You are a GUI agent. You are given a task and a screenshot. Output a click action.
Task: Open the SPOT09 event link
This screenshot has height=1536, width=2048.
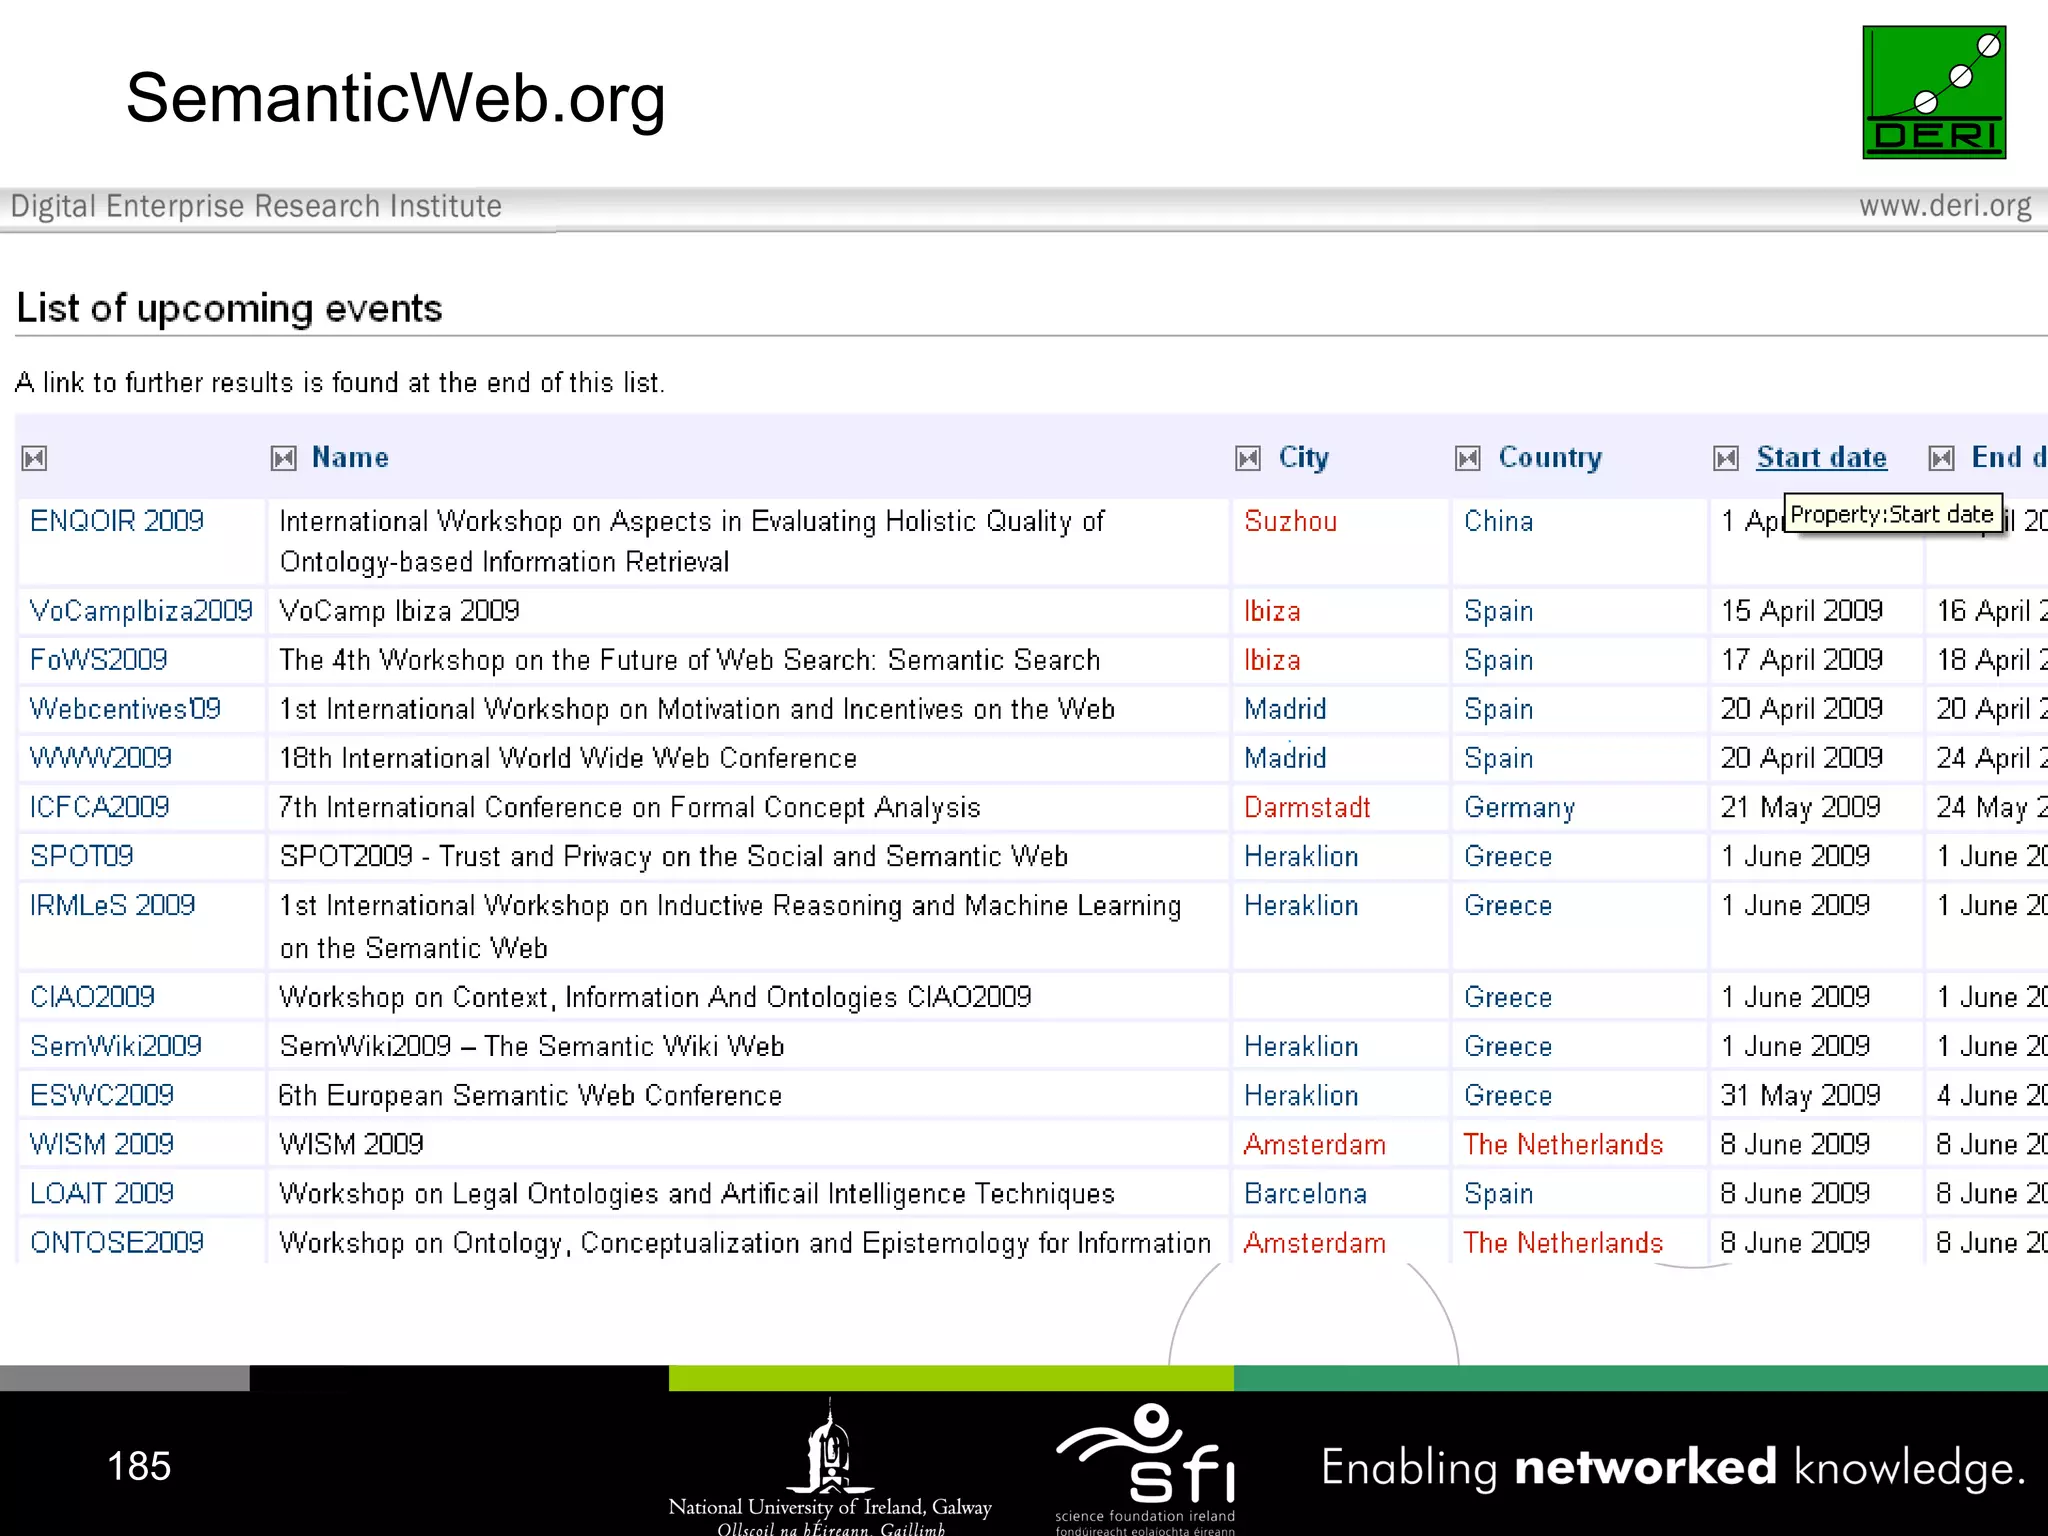(x=82, y=856)
